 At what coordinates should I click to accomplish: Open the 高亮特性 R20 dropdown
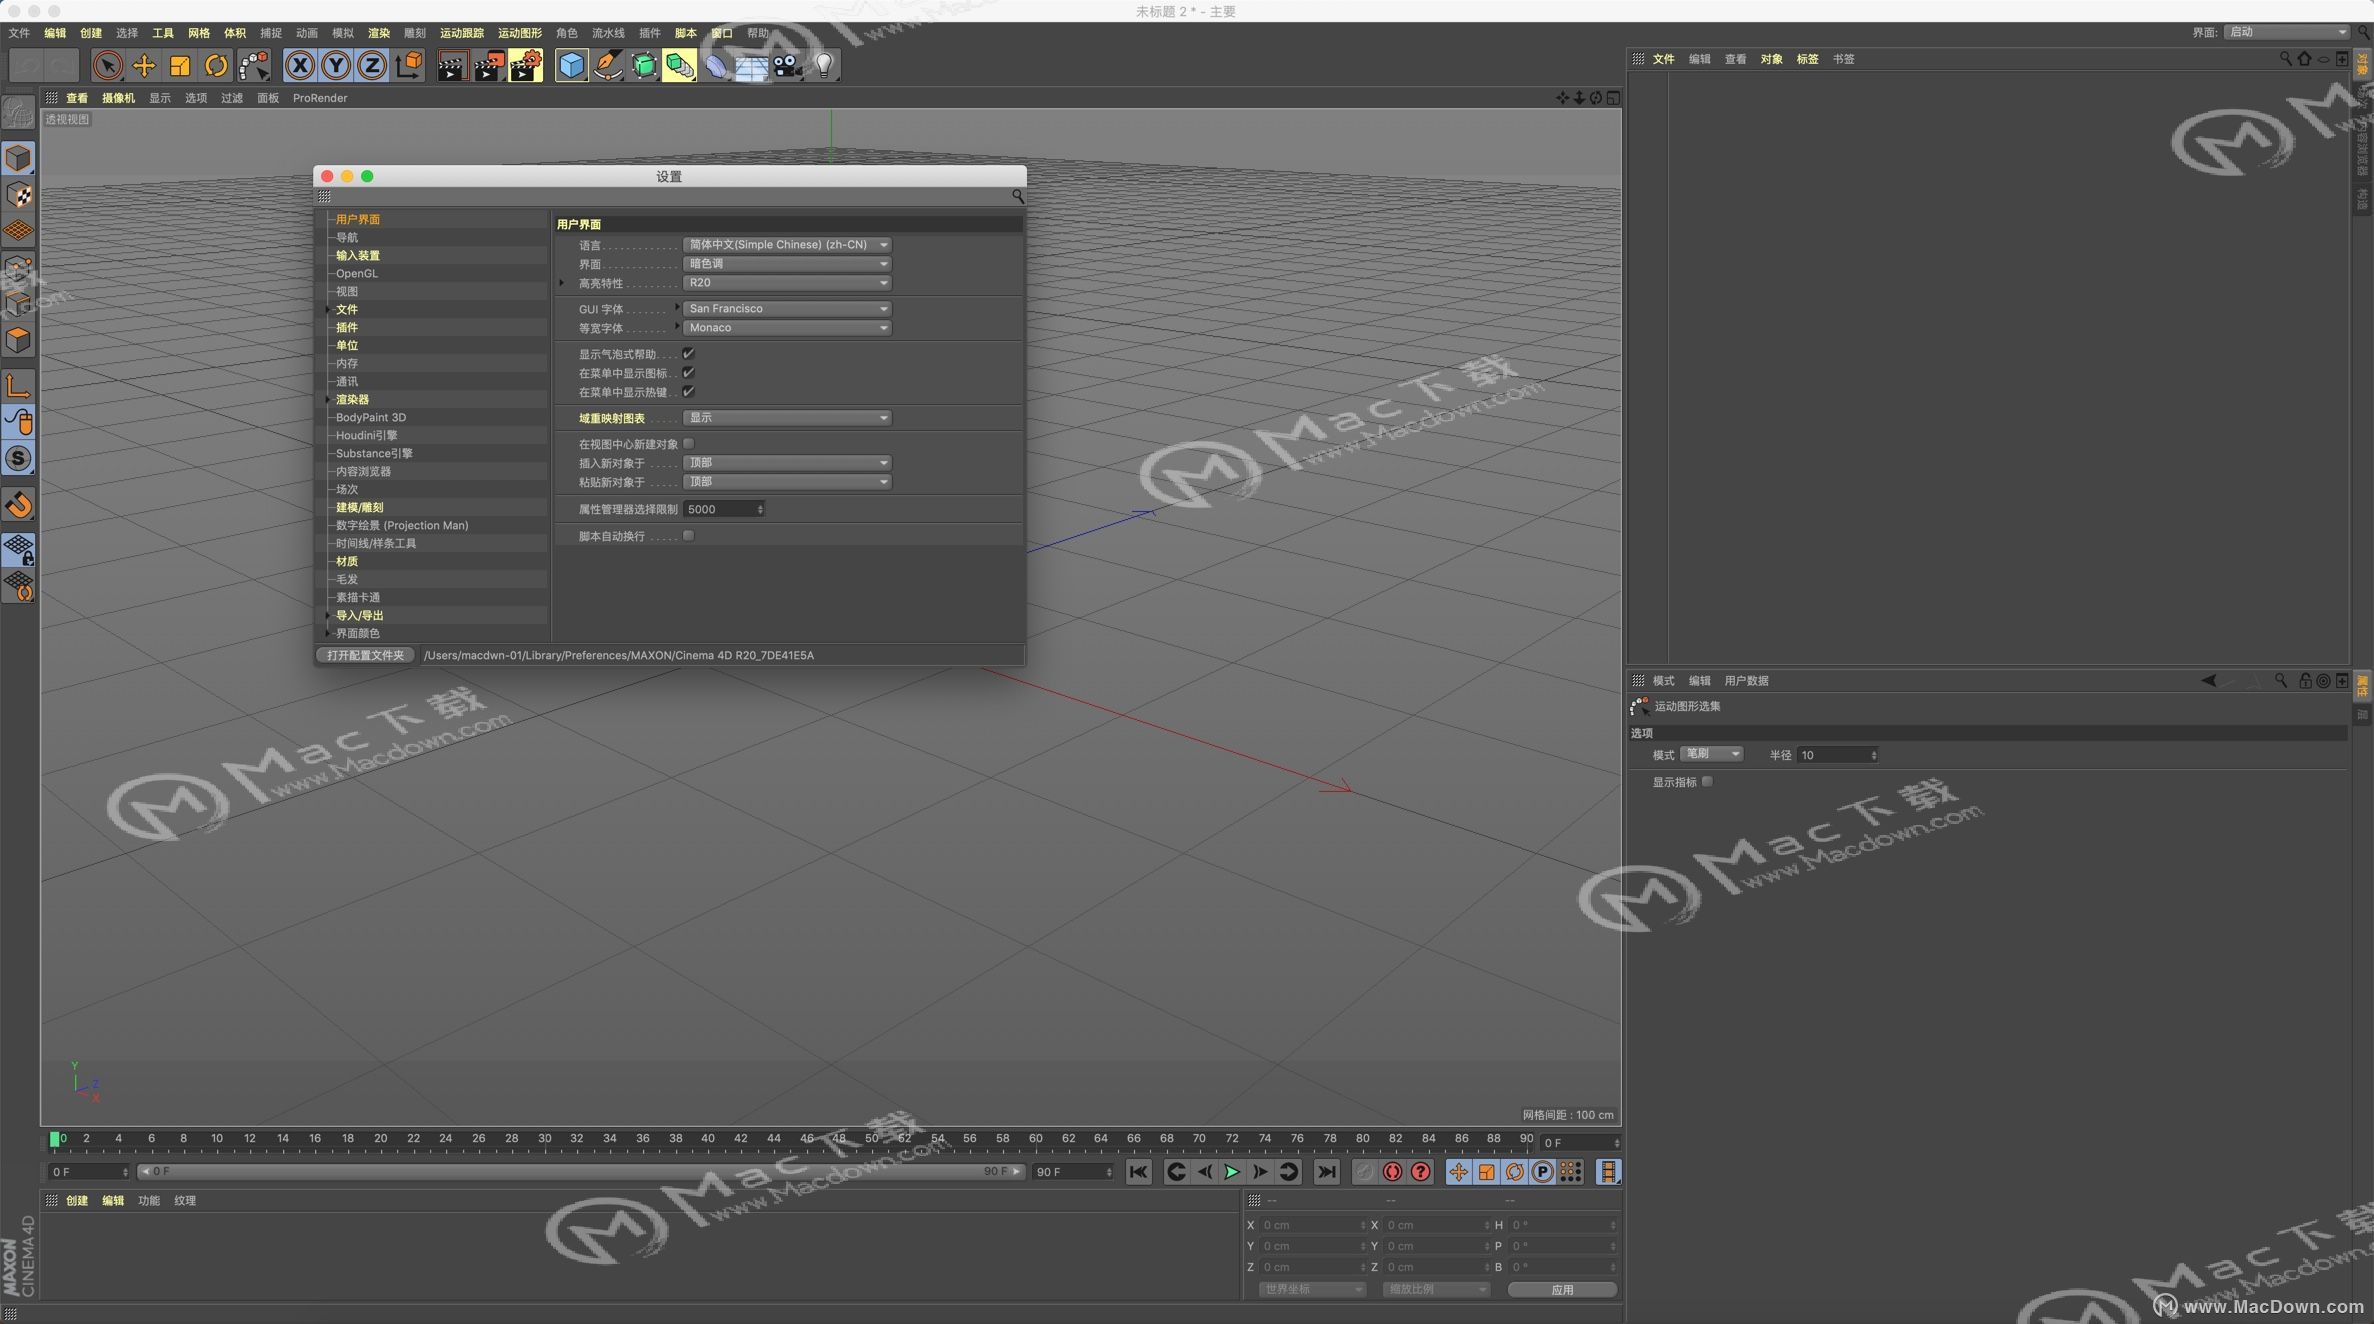(x=787, y=283)
